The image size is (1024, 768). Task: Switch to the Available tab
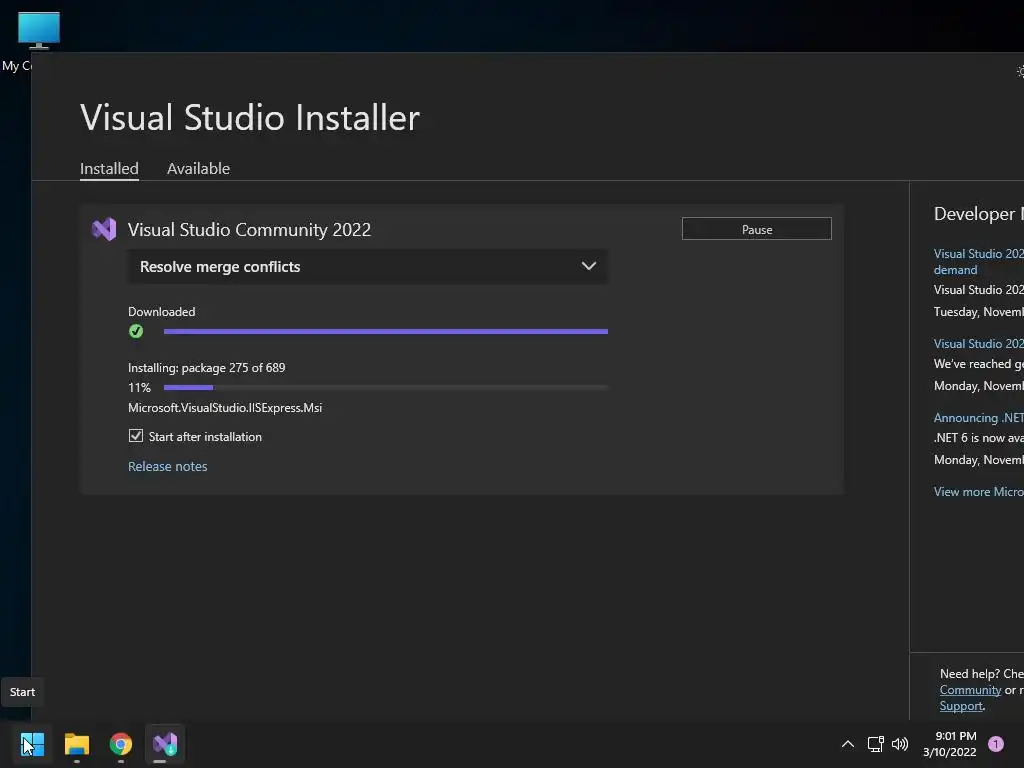pyautogui.click(x=199, y=168)
